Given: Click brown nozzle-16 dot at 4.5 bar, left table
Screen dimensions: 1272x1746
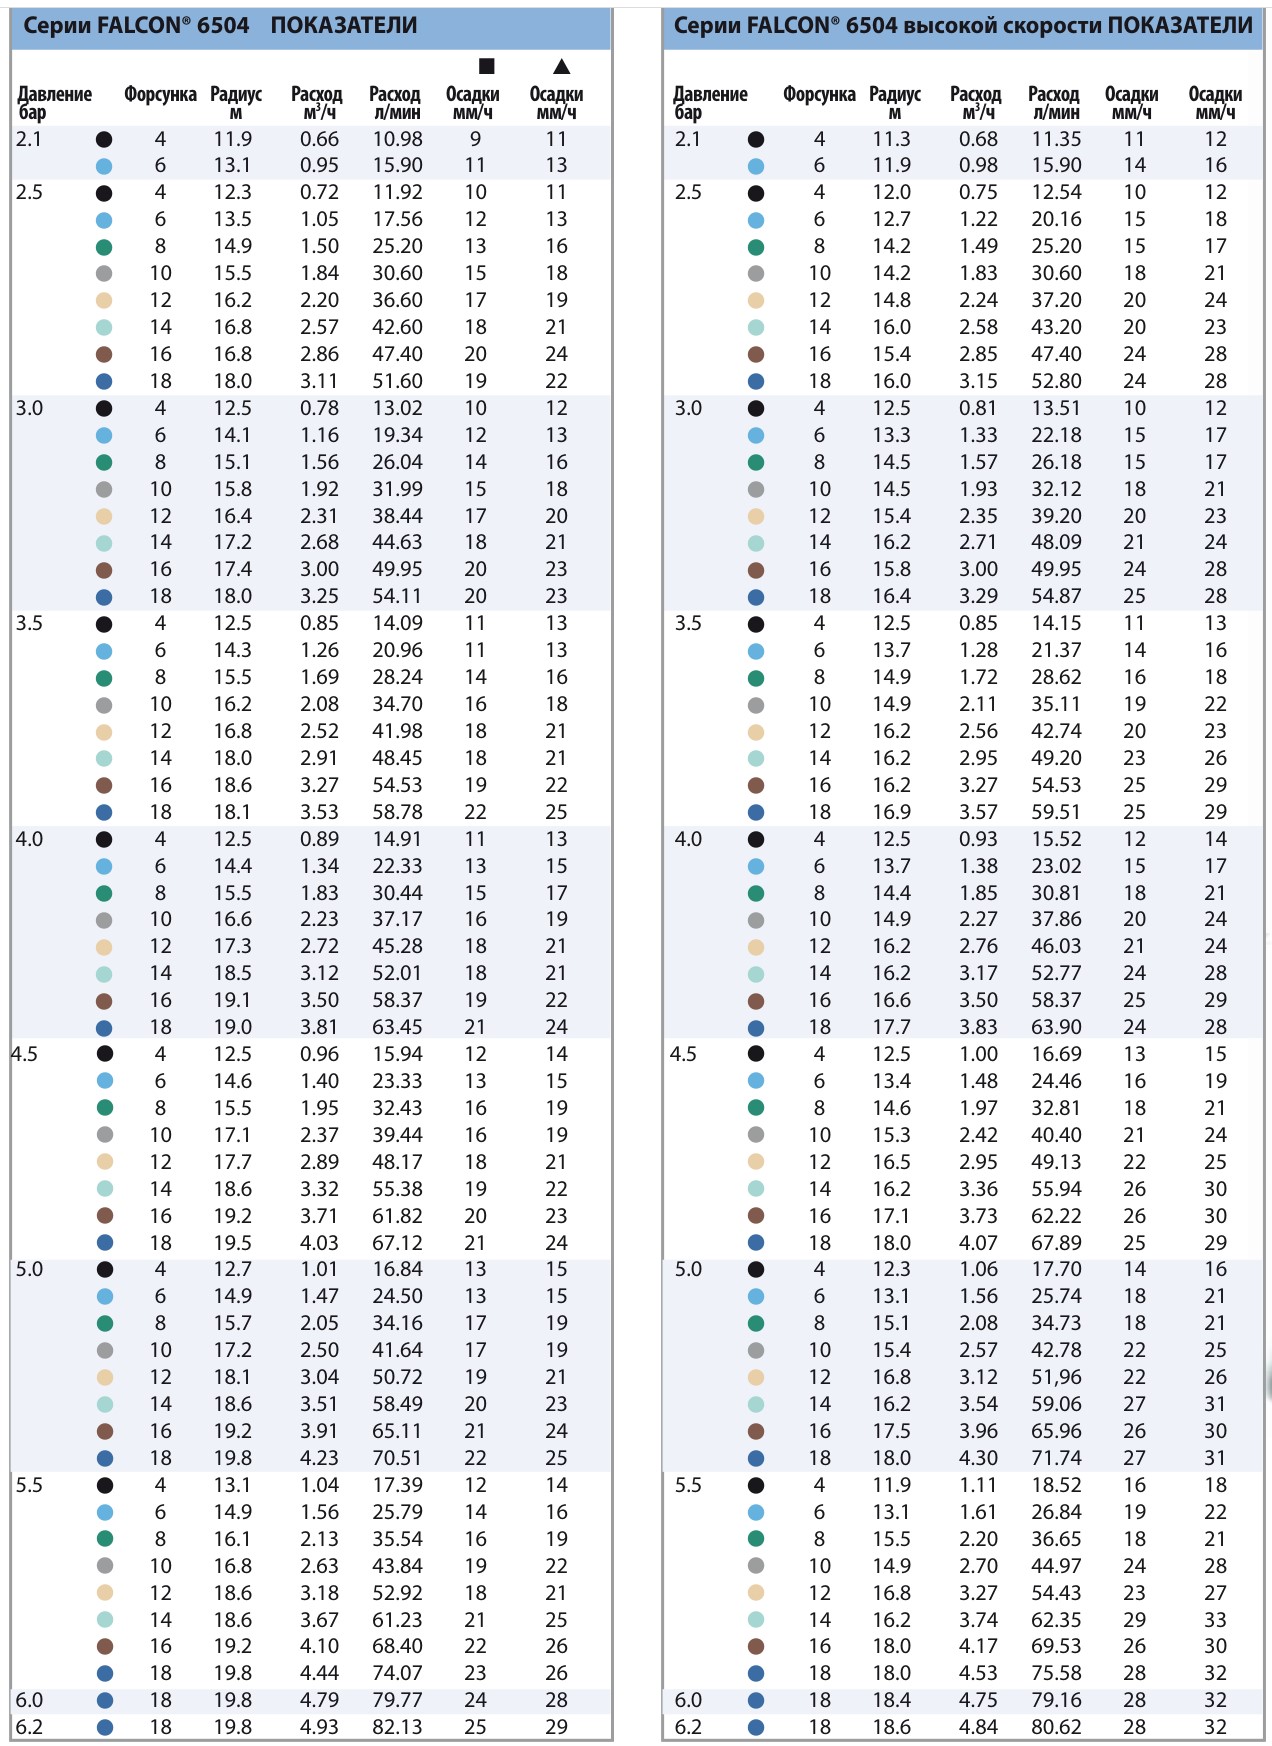Looking at the screenshot, I should pyautogui.click(x=104, y=1216).
